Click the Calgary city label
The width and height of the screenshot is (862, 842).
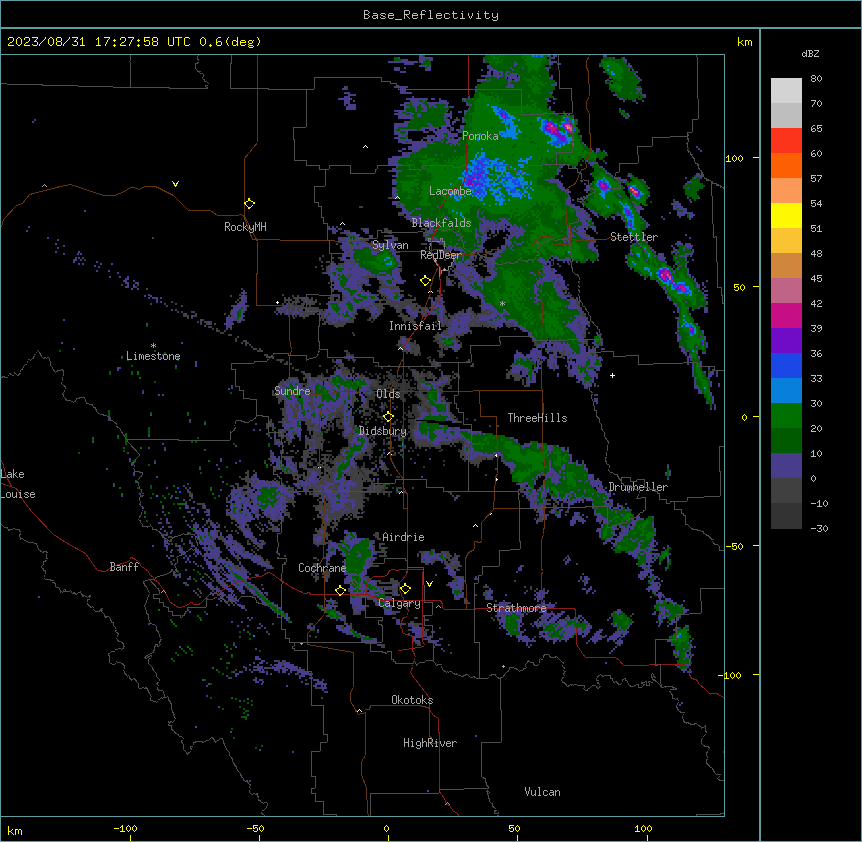tap(399, 603)
